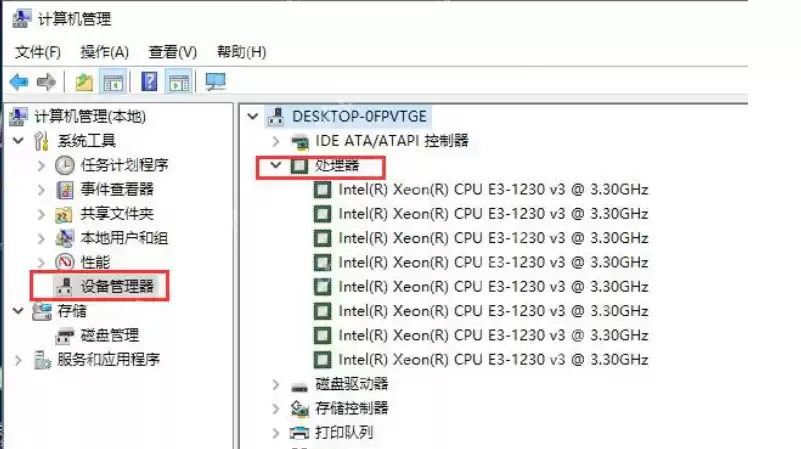Click the Up one level folder icon

(x=85, y=82)
